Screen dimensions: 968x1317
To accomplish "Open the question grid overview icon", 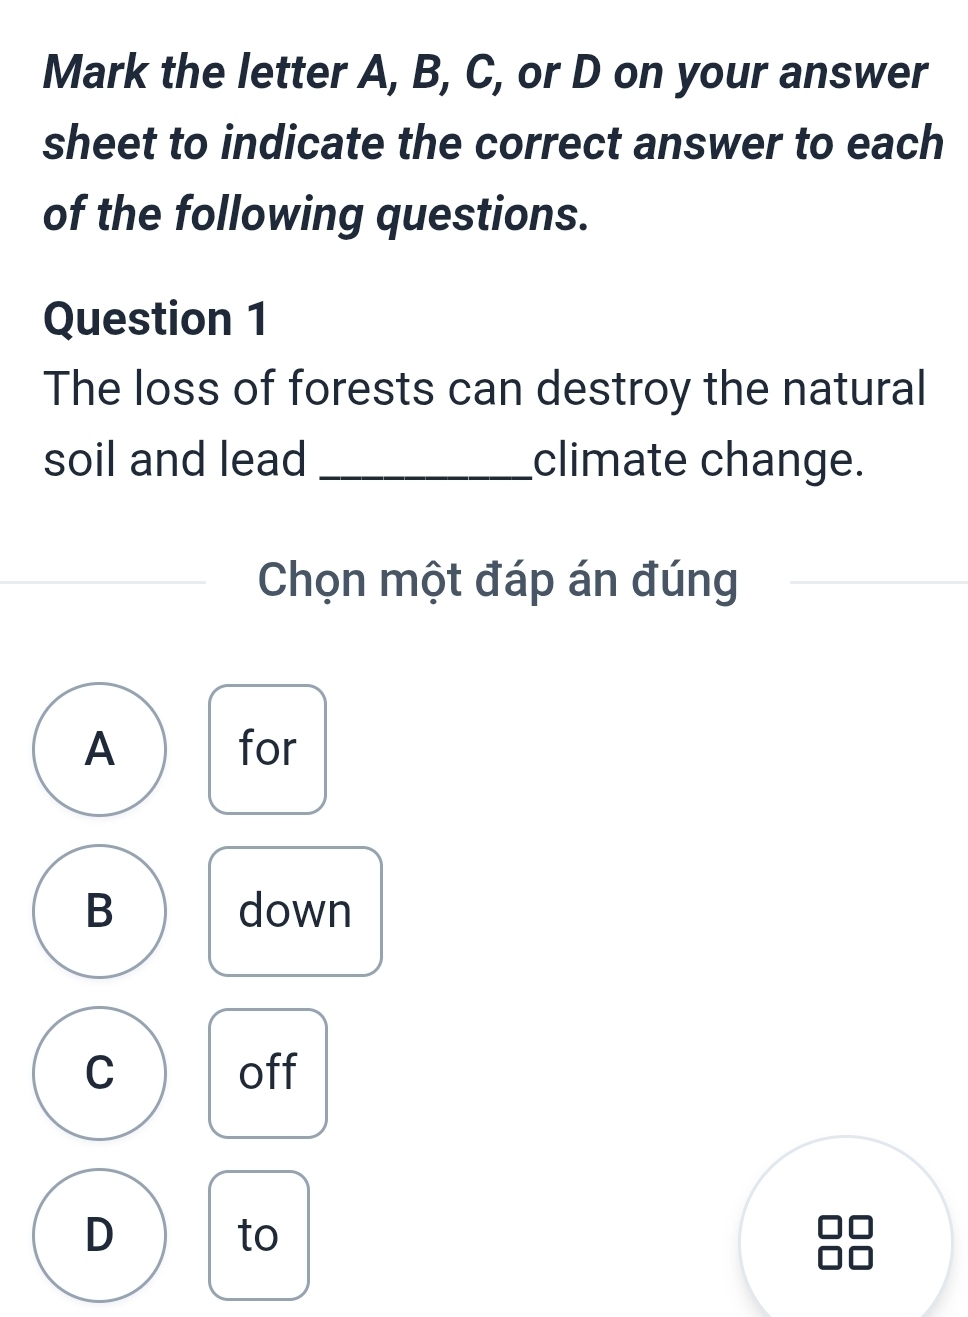I will click(845, 1241).
